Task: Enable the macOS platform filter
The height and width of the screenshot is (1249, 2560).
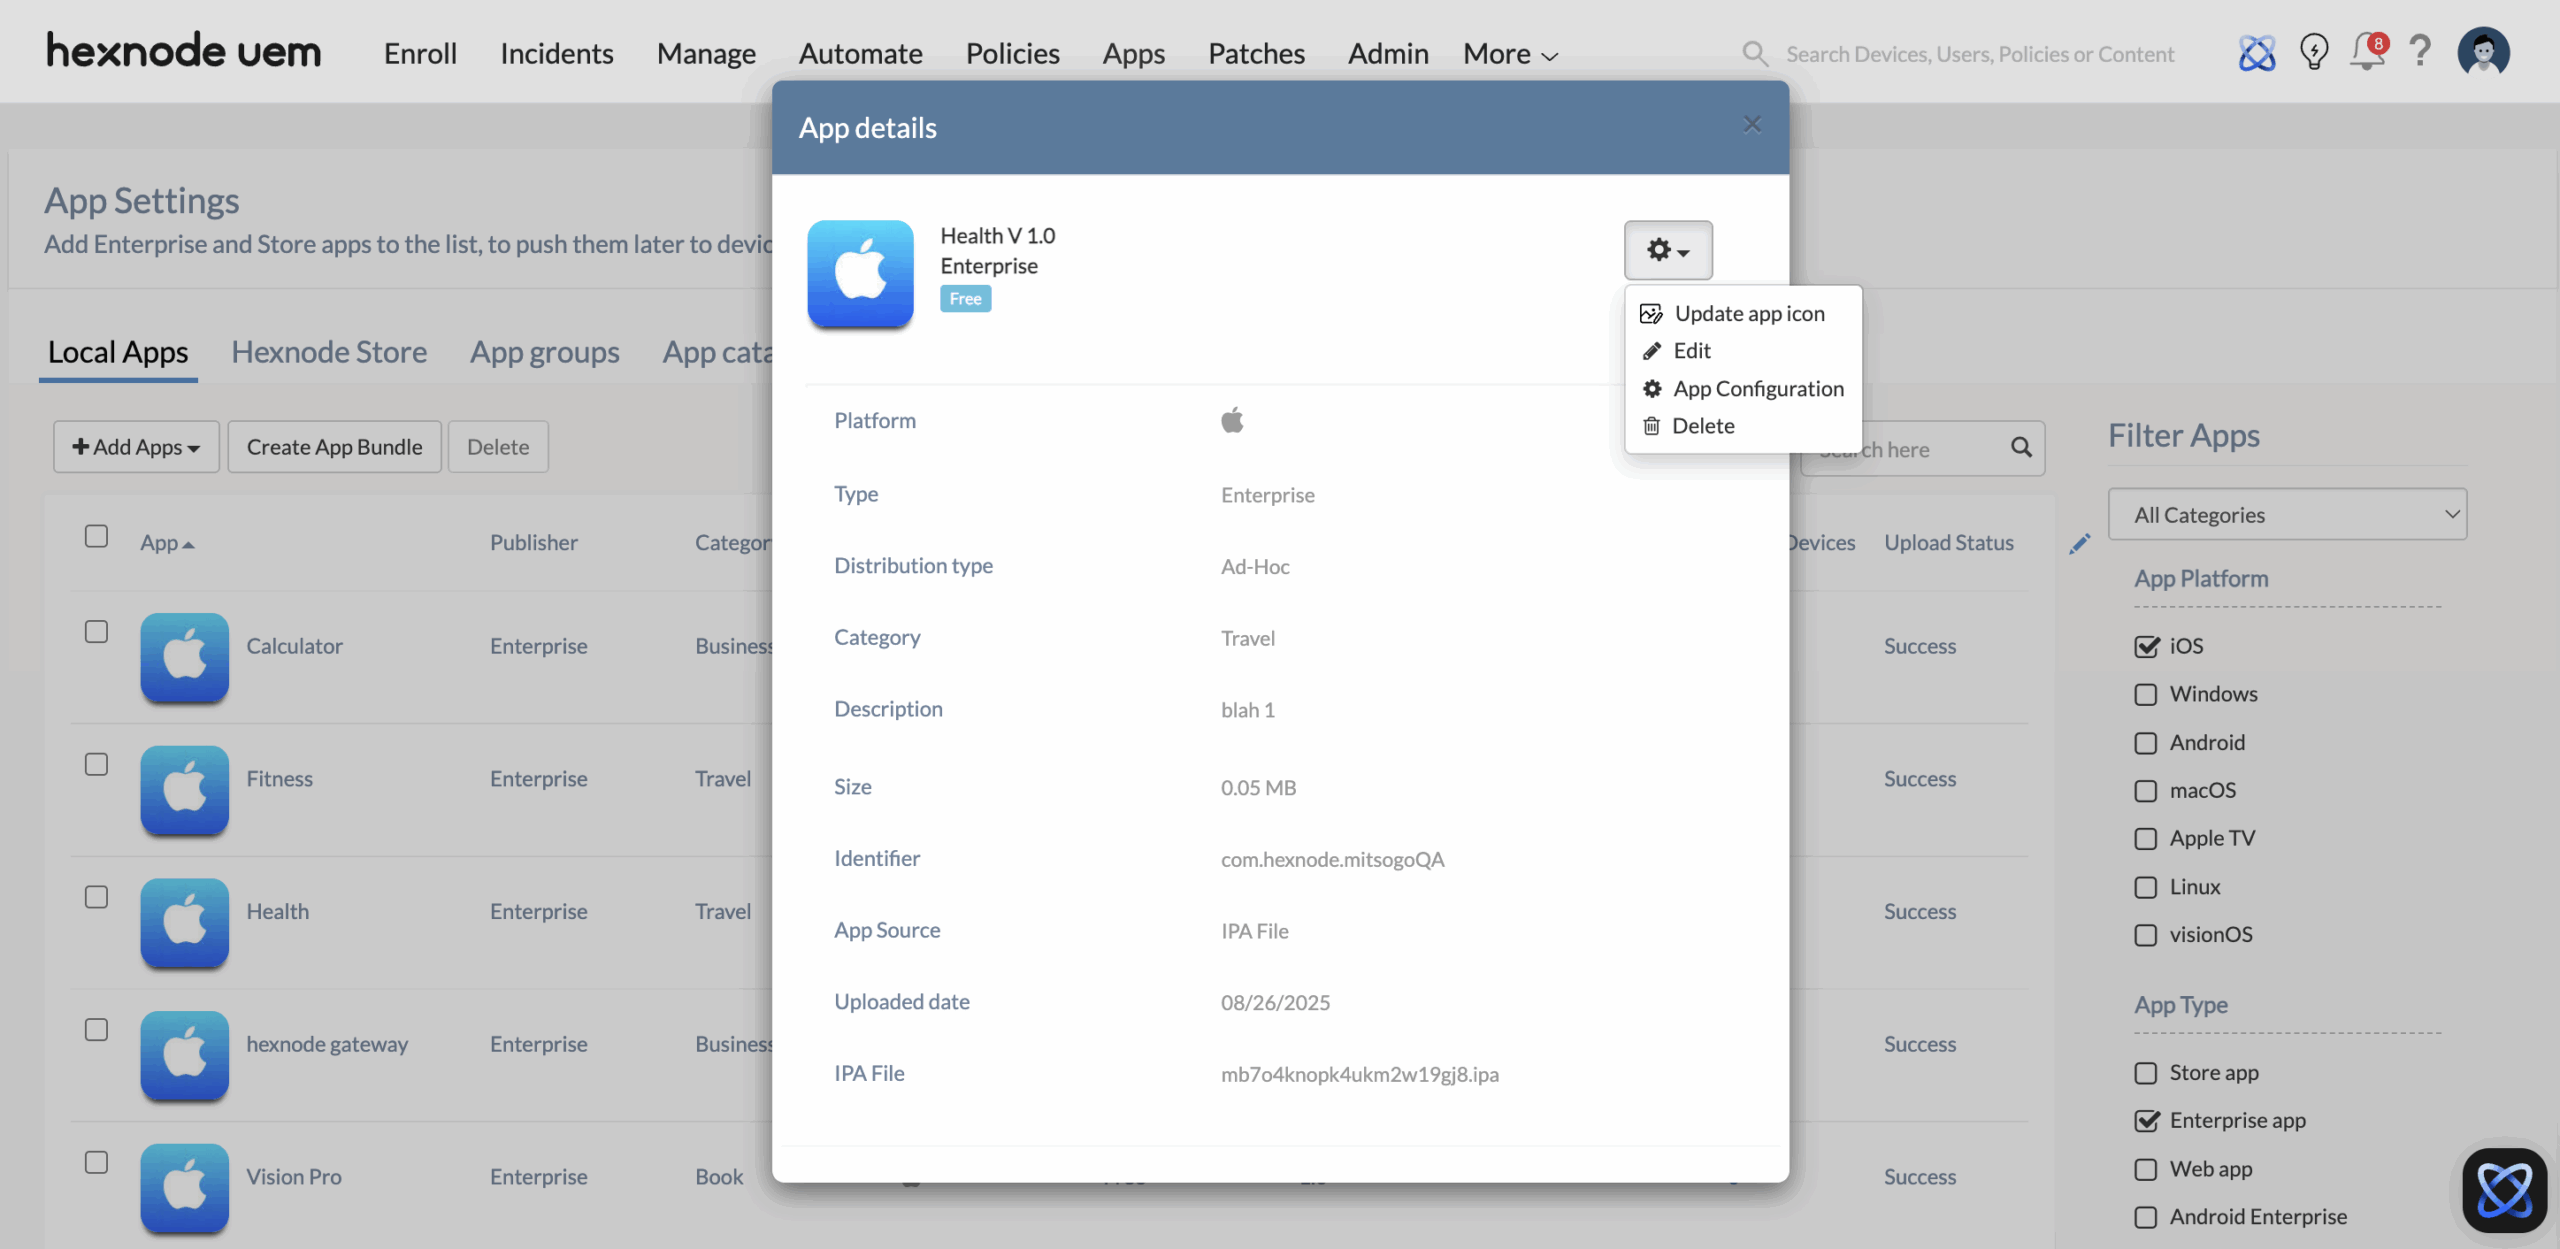Action: (x=2146, y=791)
